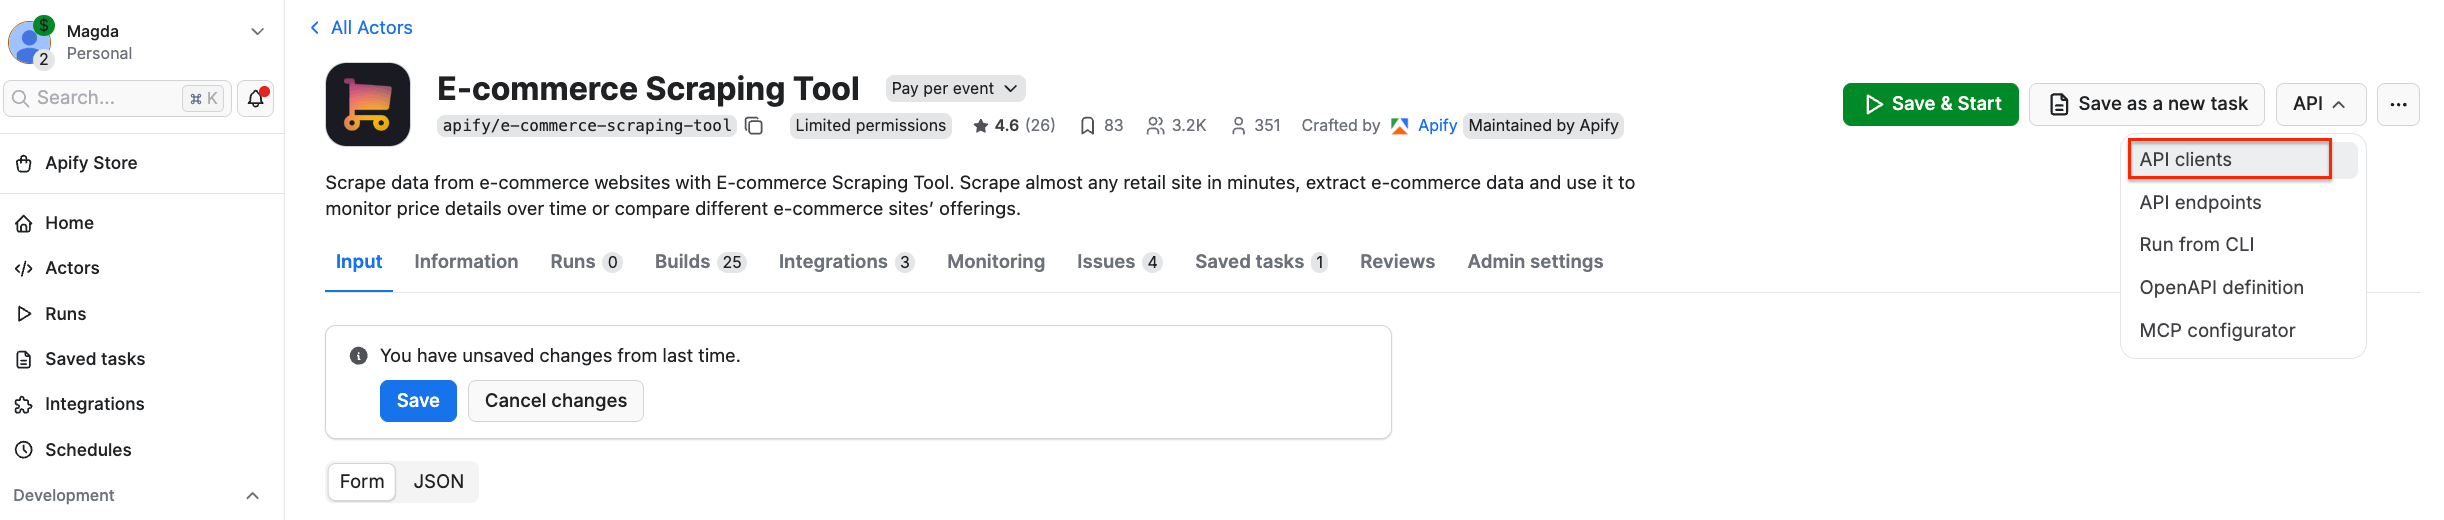Click the Apify logo icon next to Crafted by
Screen dimensions: 2444x520
point(1400,126)
